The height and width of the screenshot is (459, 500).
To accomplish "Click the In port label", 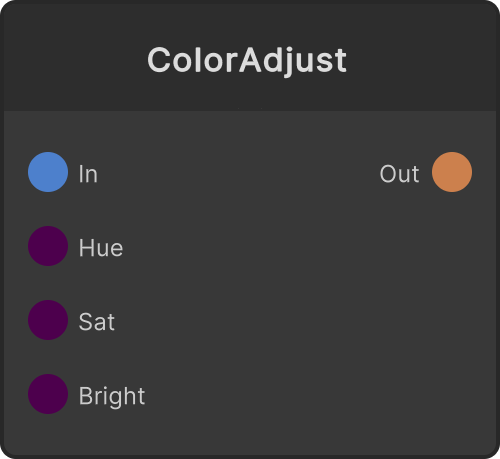I will click(x=88, y=174).
